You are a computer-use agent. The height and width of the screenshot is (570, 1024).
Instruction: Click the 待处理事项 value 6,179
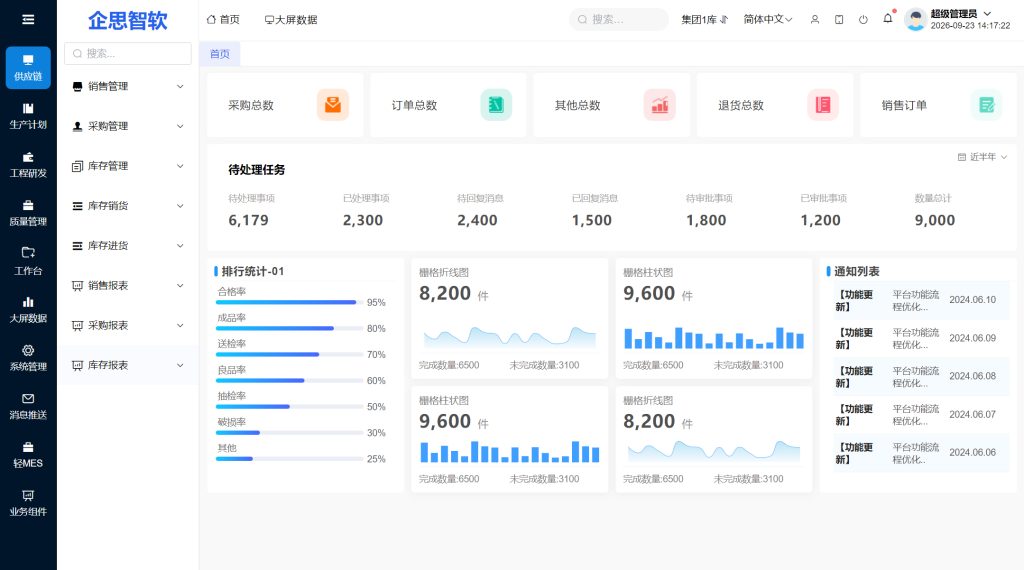[x=248, y=221]
